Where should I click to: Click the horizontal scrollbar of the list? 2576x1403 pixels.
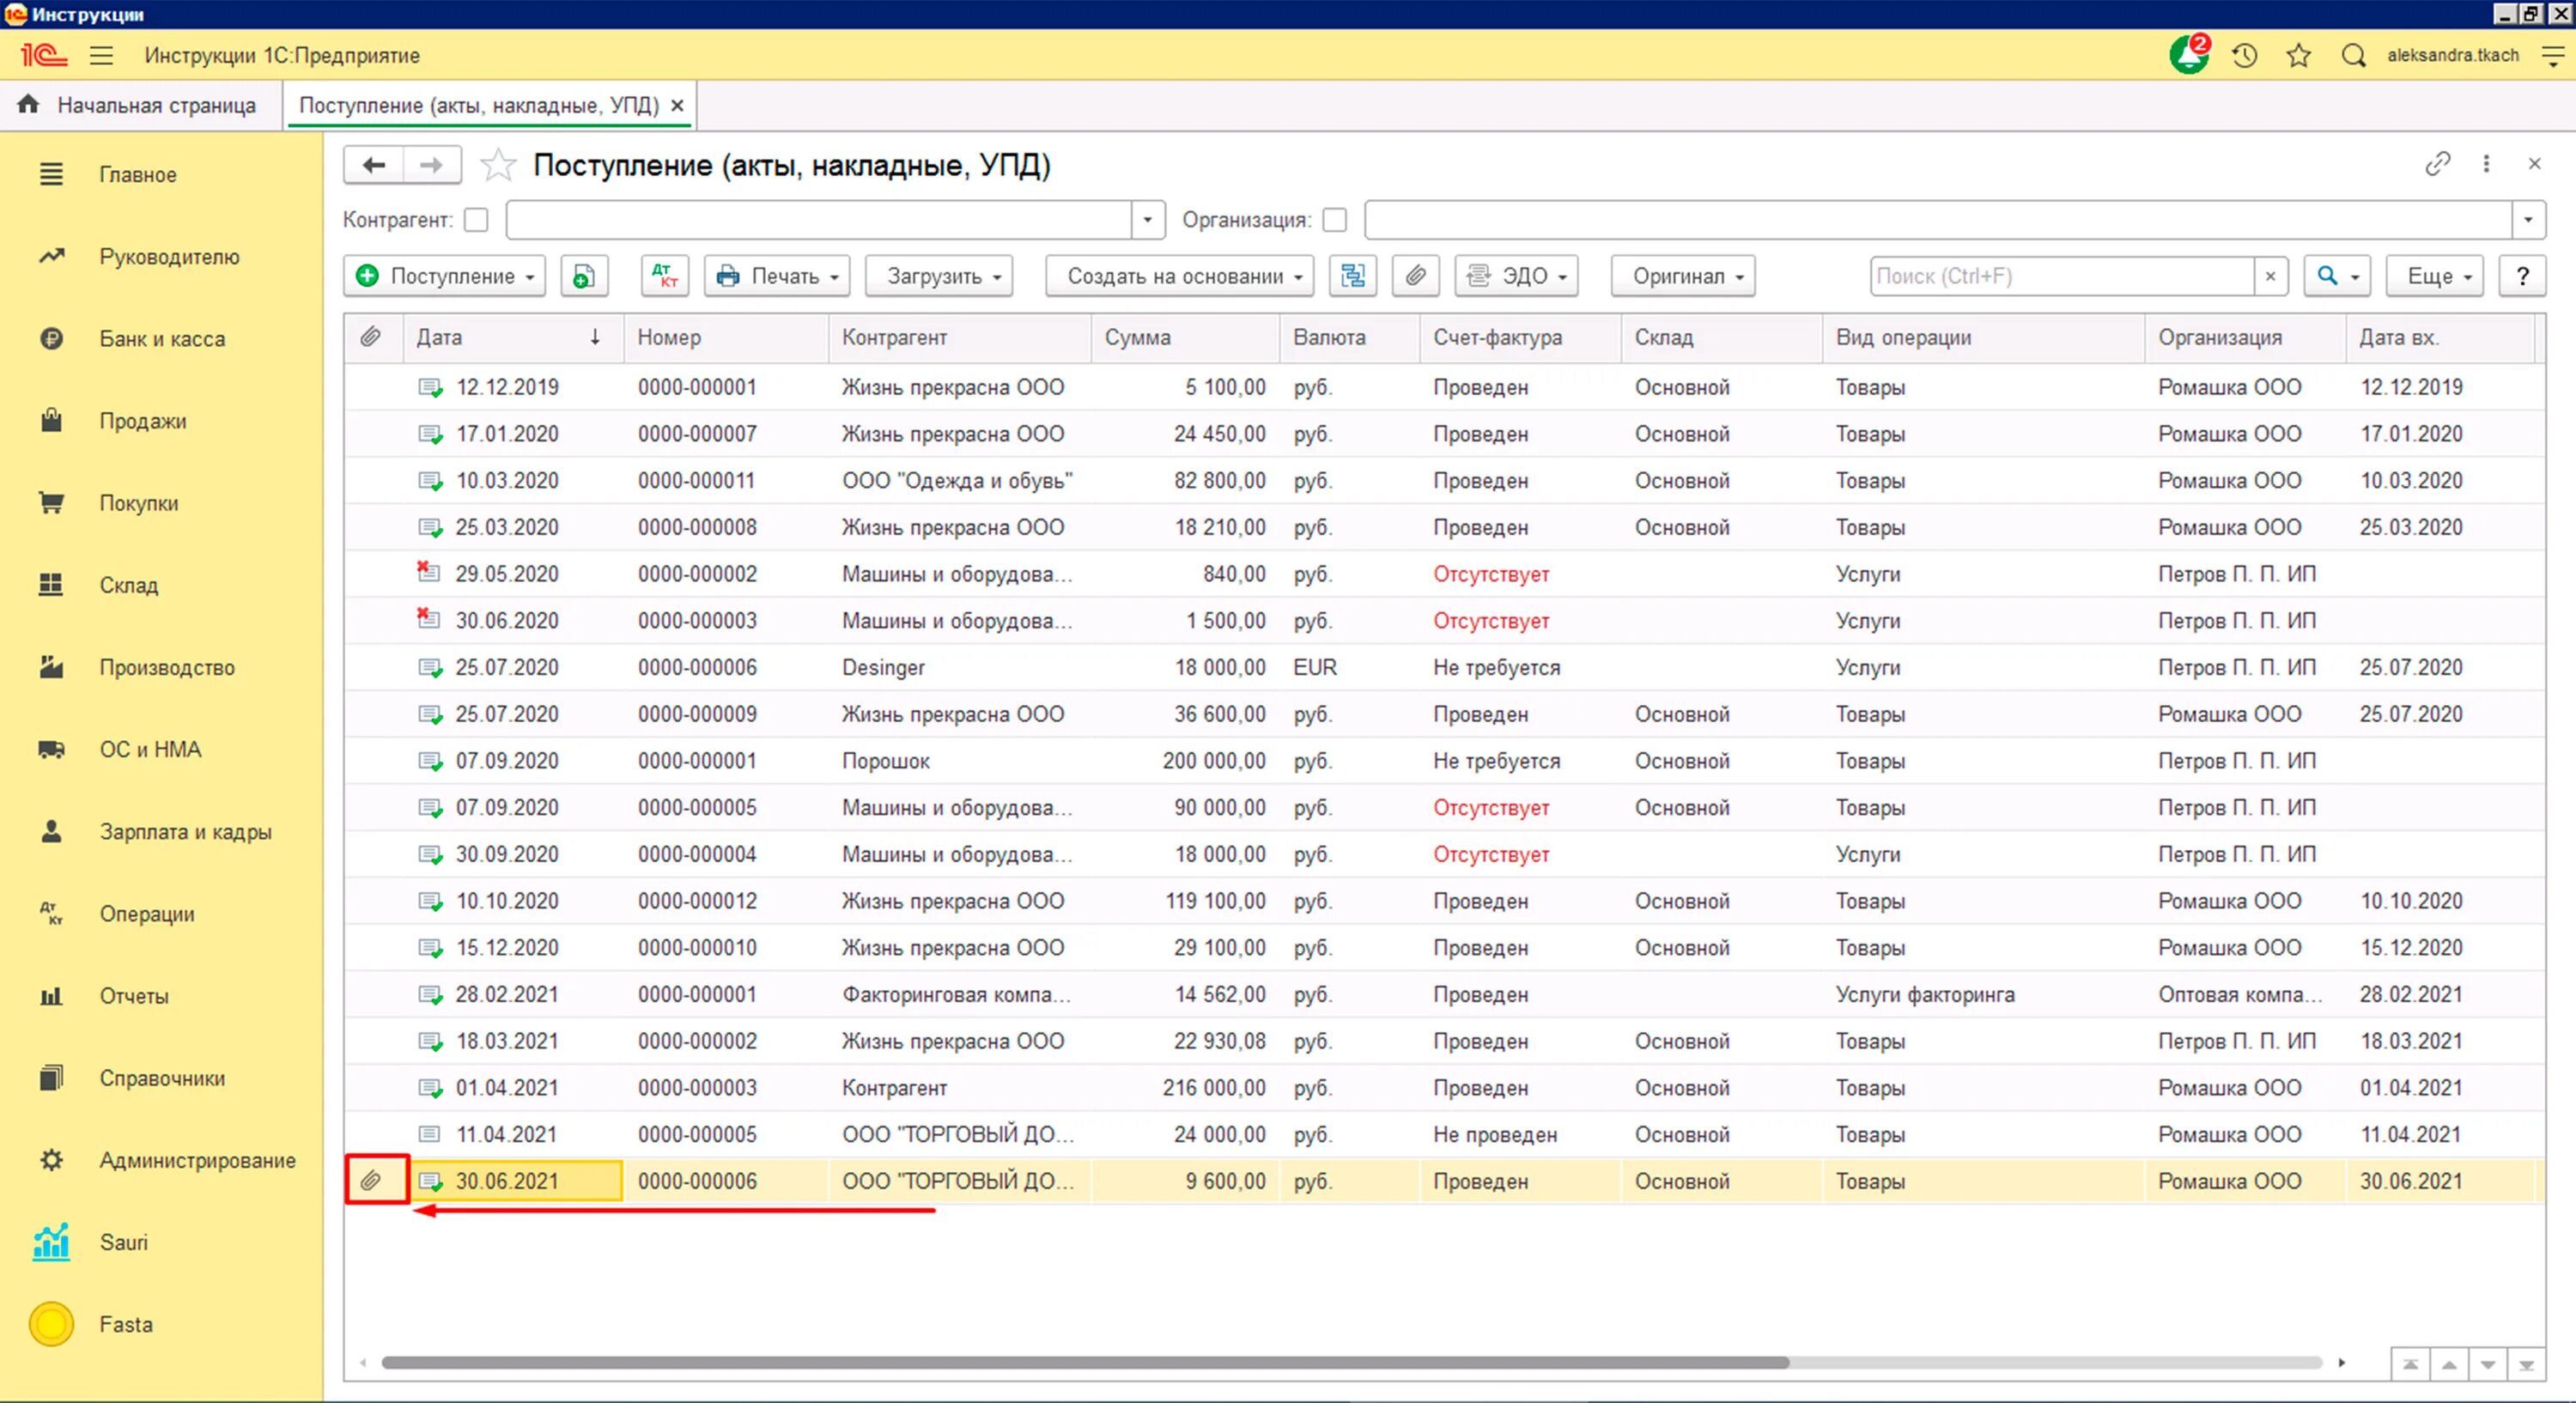[x=1084, y=1363]
